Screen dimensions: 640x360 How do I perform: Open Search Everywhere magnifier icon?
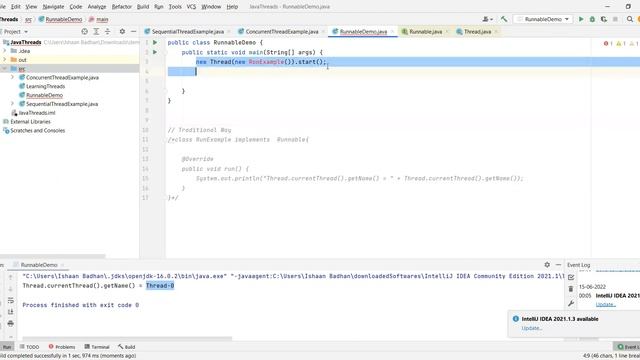pos(630,19)
